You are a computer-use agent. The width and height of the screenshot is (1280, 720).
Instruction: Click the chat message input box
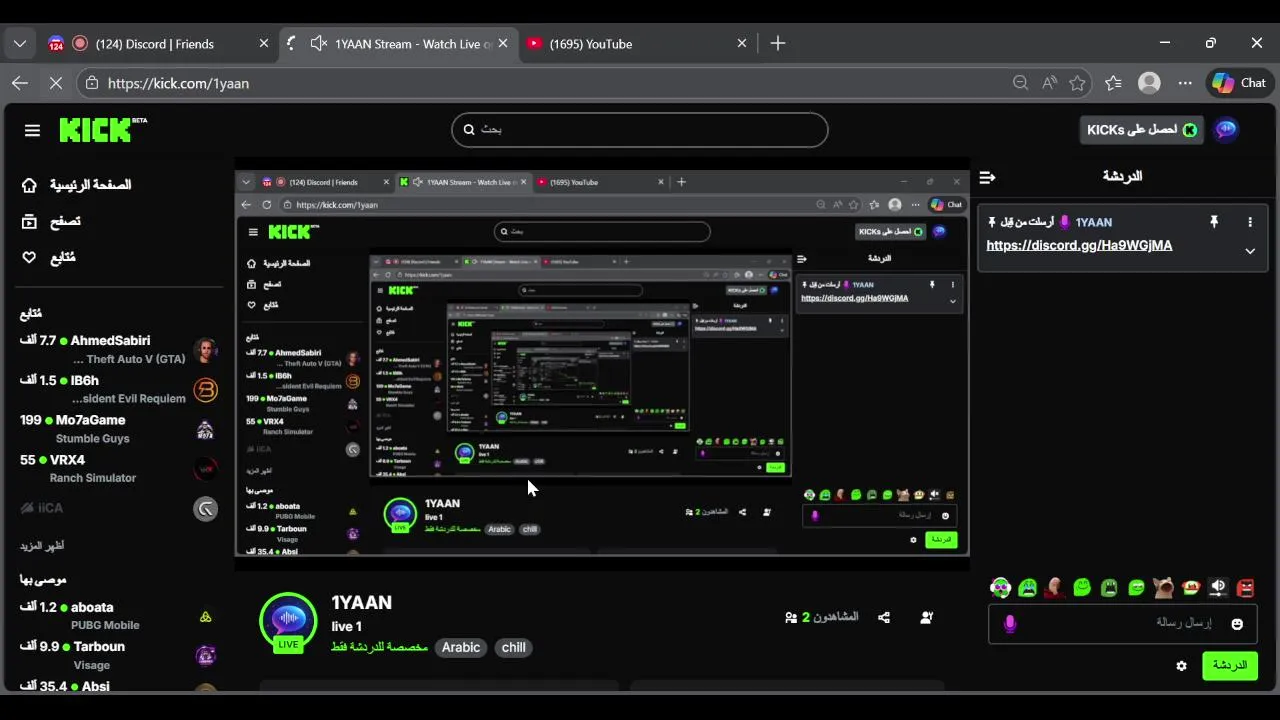tap(1122, 623)
